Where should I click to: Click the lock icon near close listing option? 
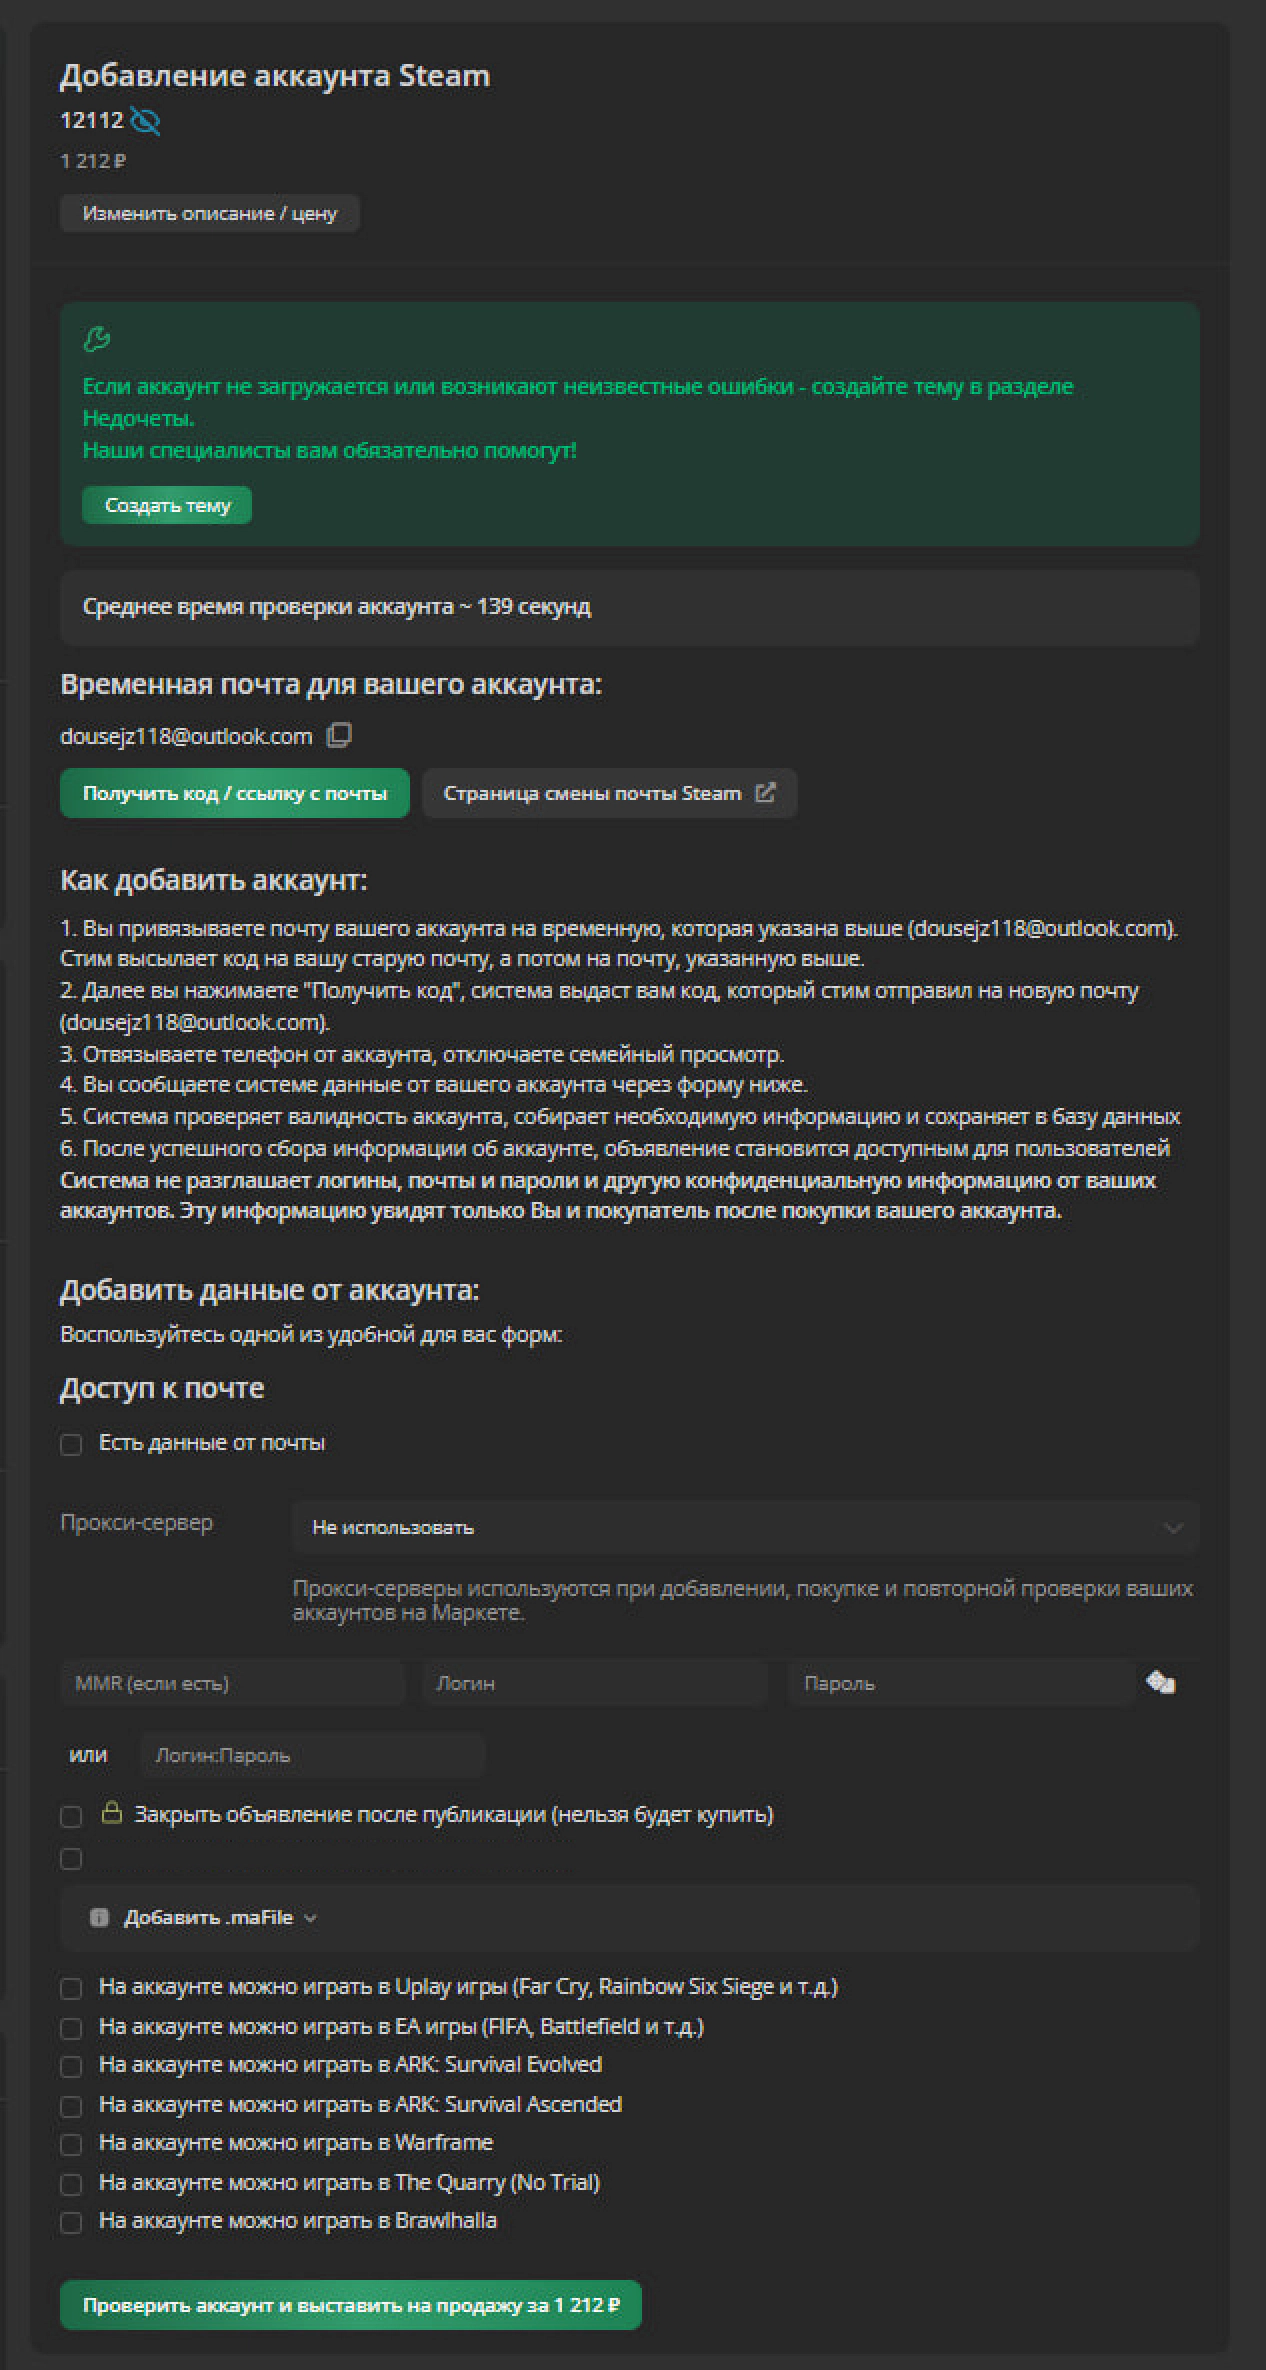coord(112,1813)
